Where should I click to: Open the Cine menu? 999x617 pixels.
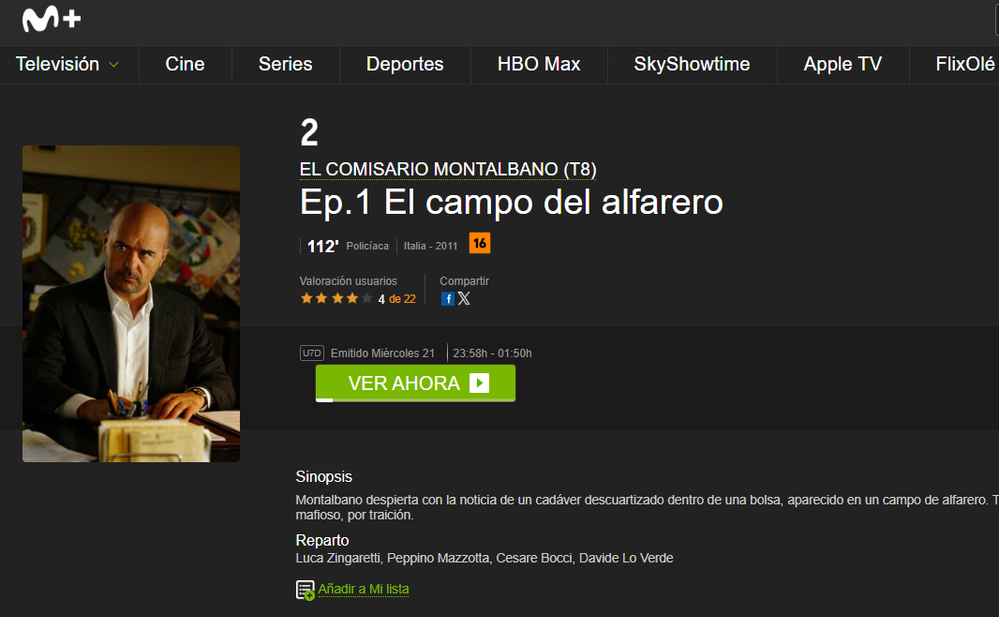(185, 64)
